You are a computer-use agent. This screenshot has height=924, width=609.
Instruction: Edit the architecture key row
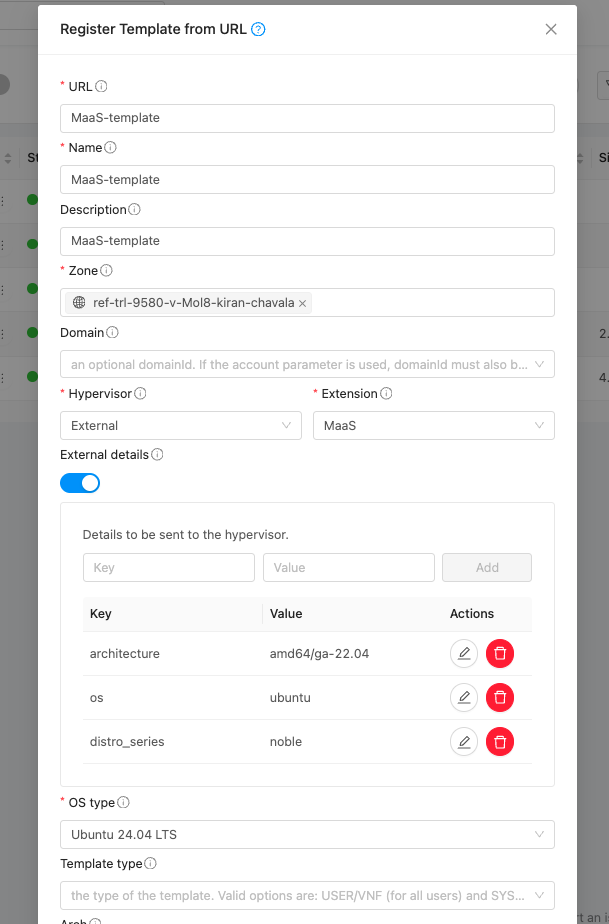463,654
